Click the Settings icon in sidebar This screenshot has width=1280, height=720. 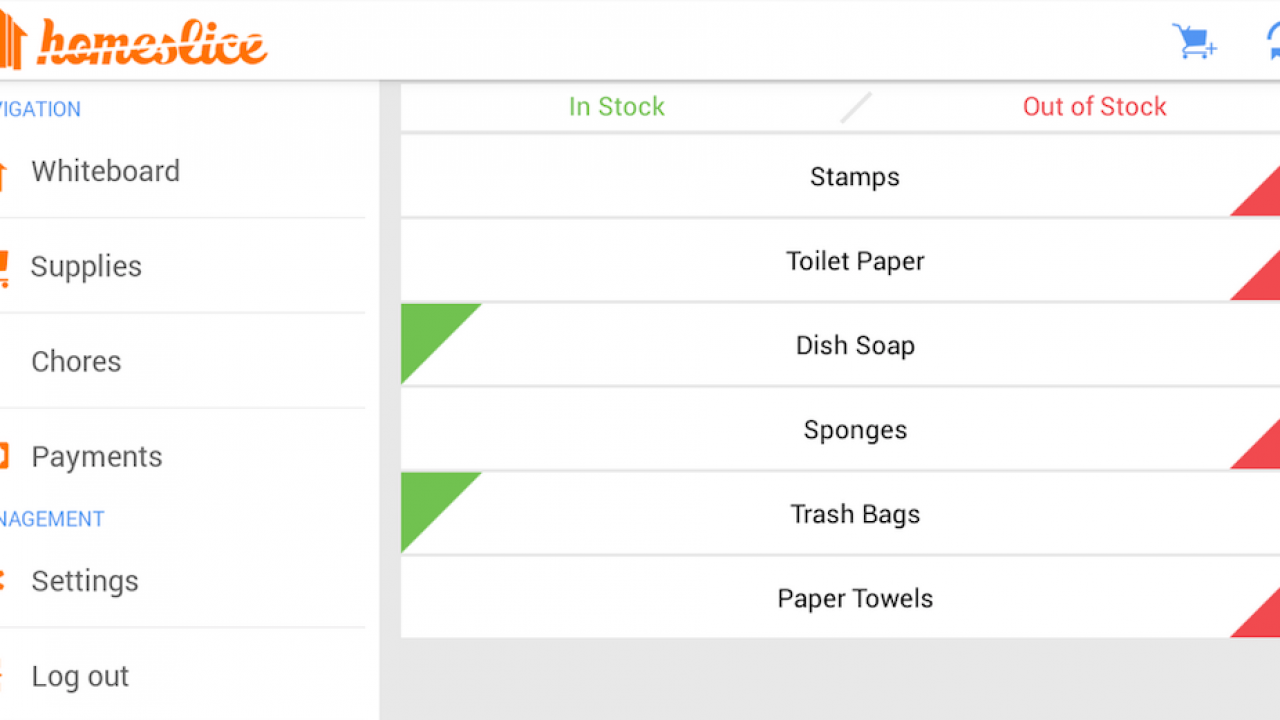point(3,581)
